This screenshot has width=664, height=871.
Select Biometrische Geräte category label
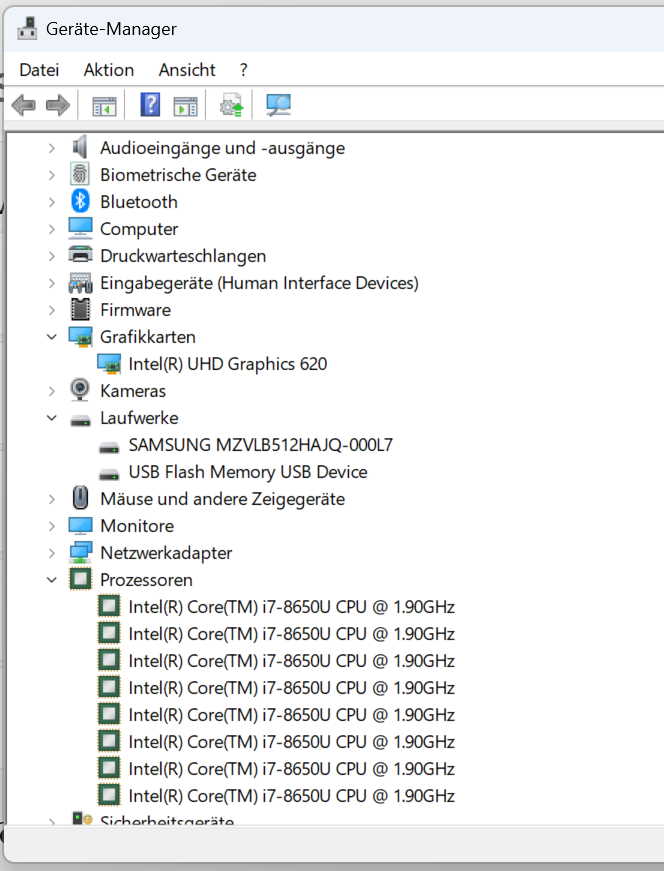click(178, 175)
